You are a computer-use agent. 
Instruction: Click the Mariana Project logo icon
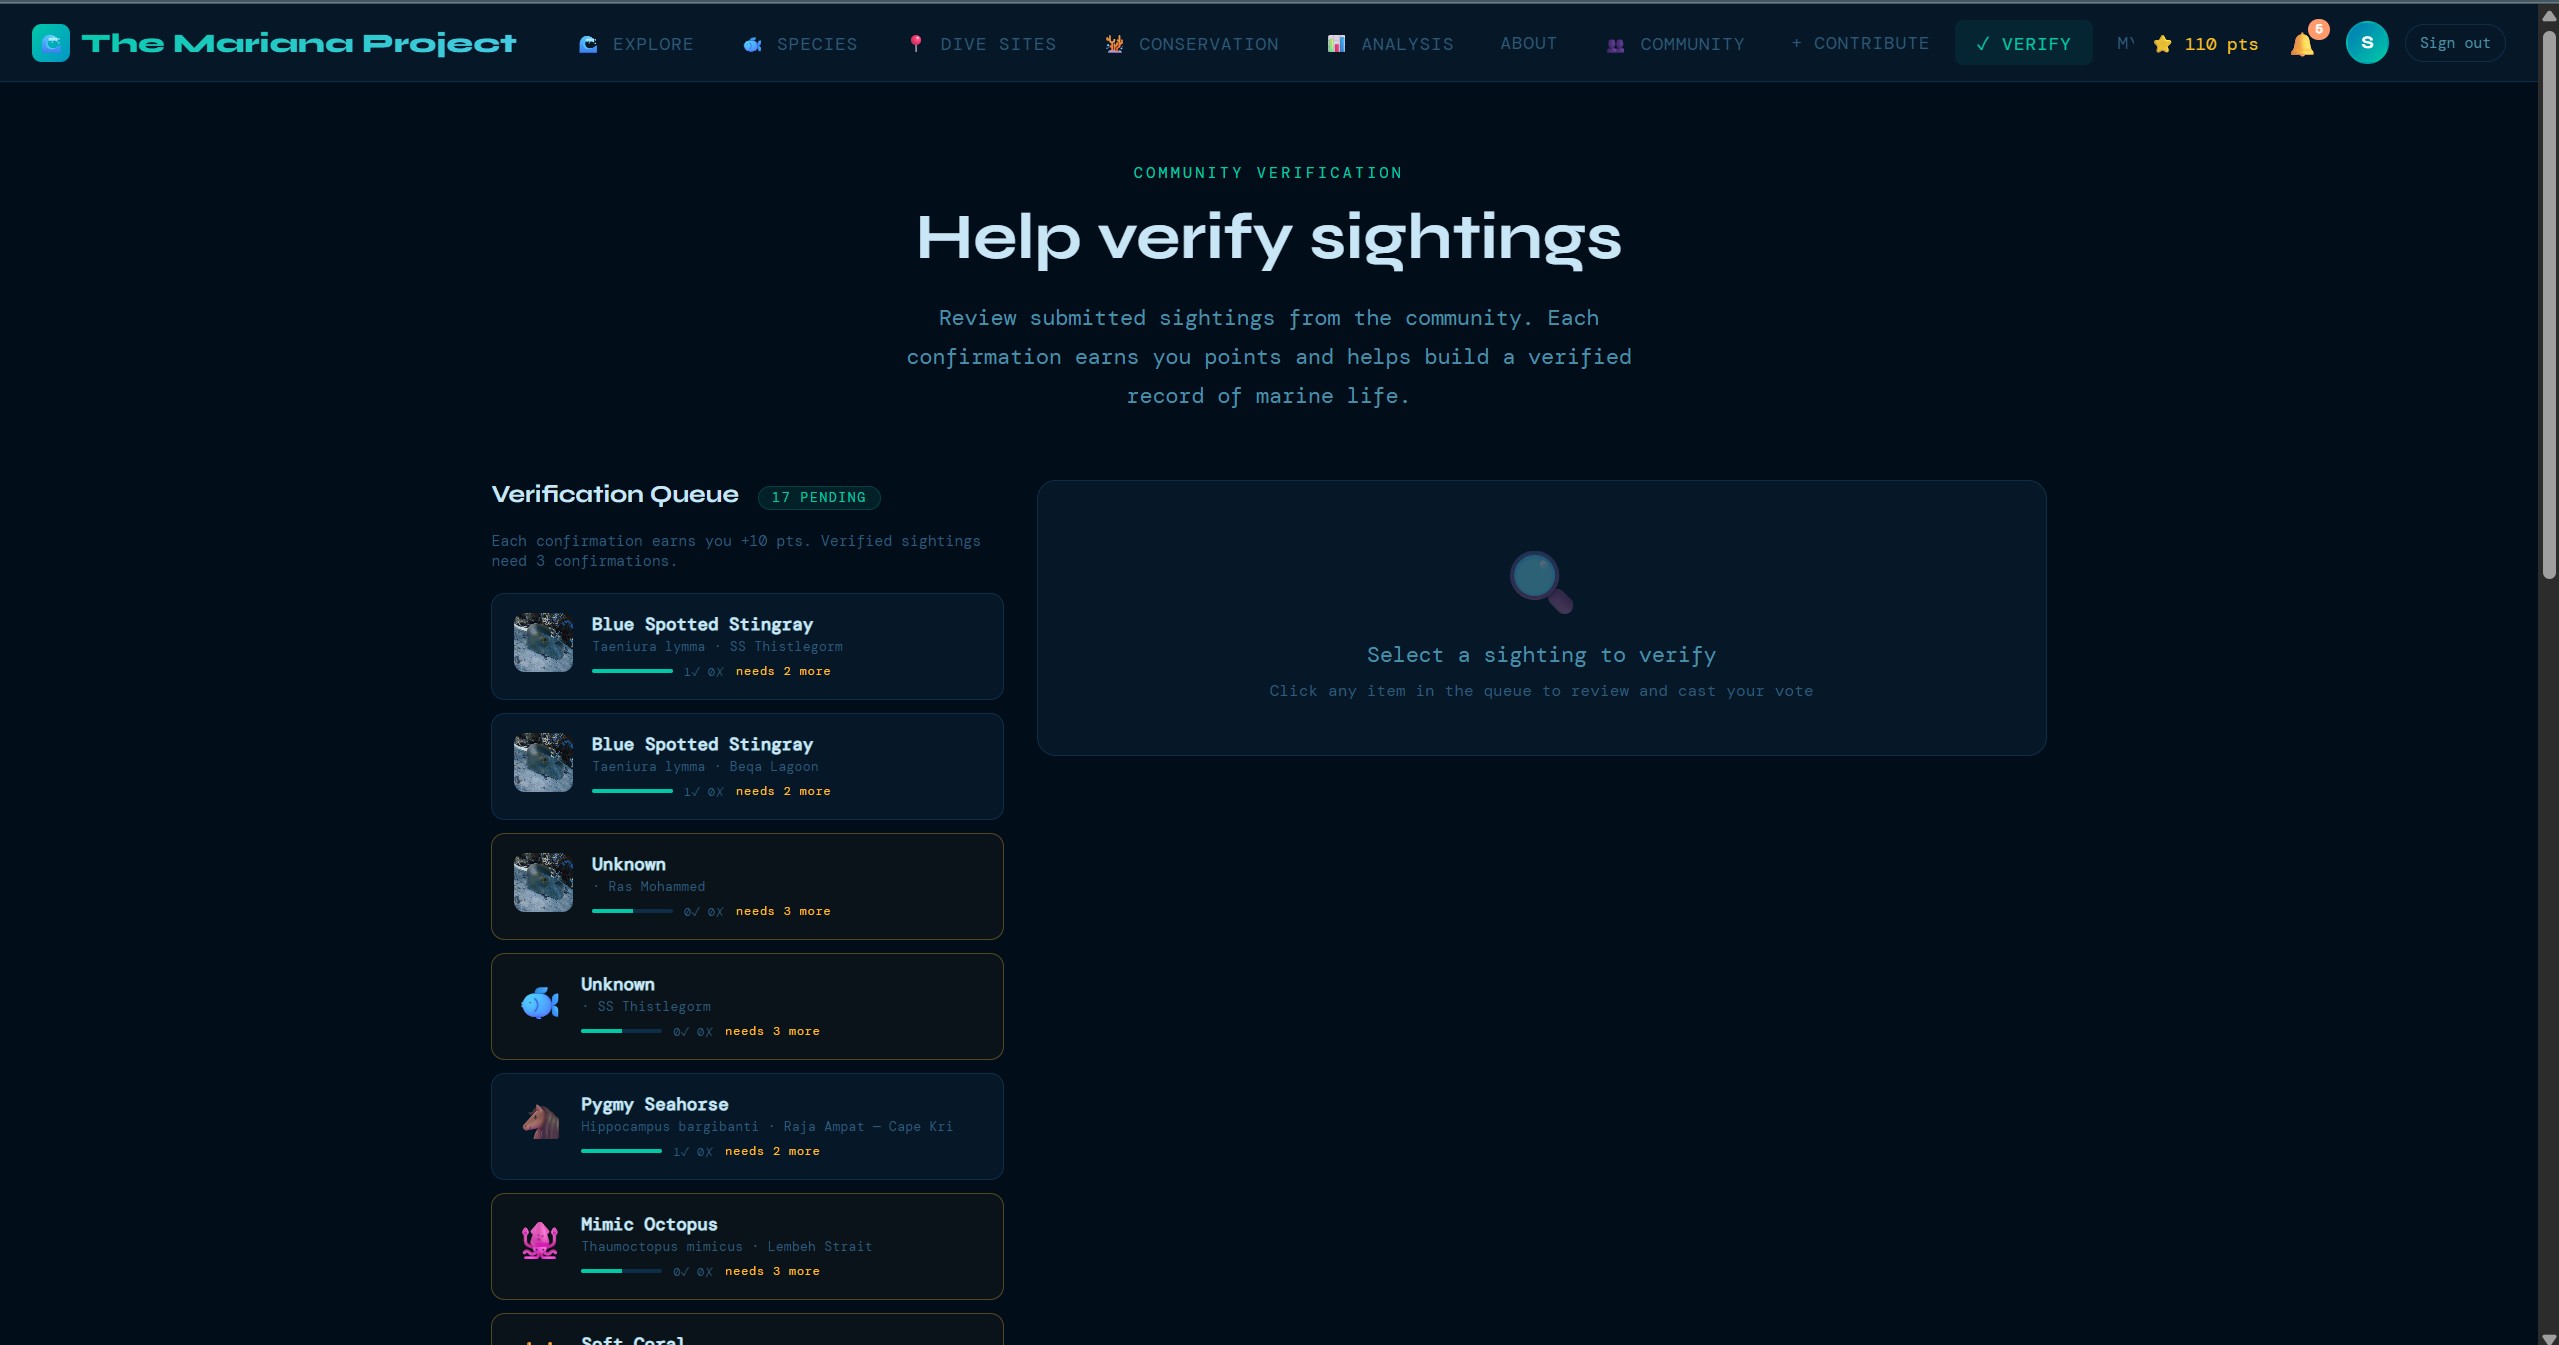(x=50, y=42)
